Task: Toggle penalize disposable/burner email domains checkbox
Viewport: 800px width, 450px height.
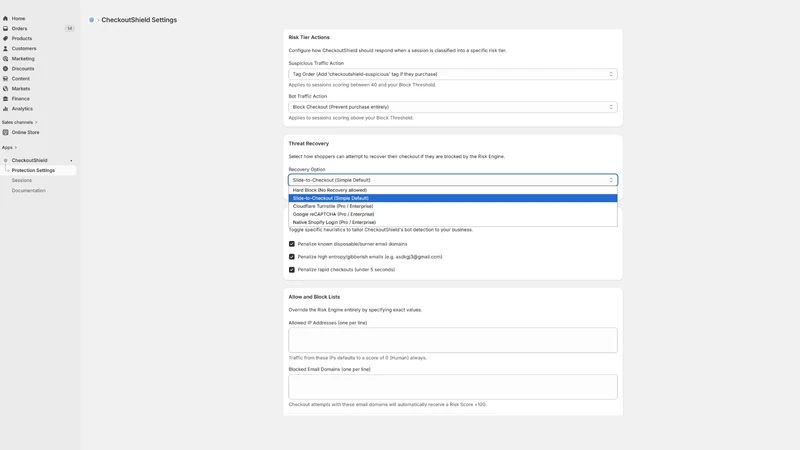Action: 292,244
